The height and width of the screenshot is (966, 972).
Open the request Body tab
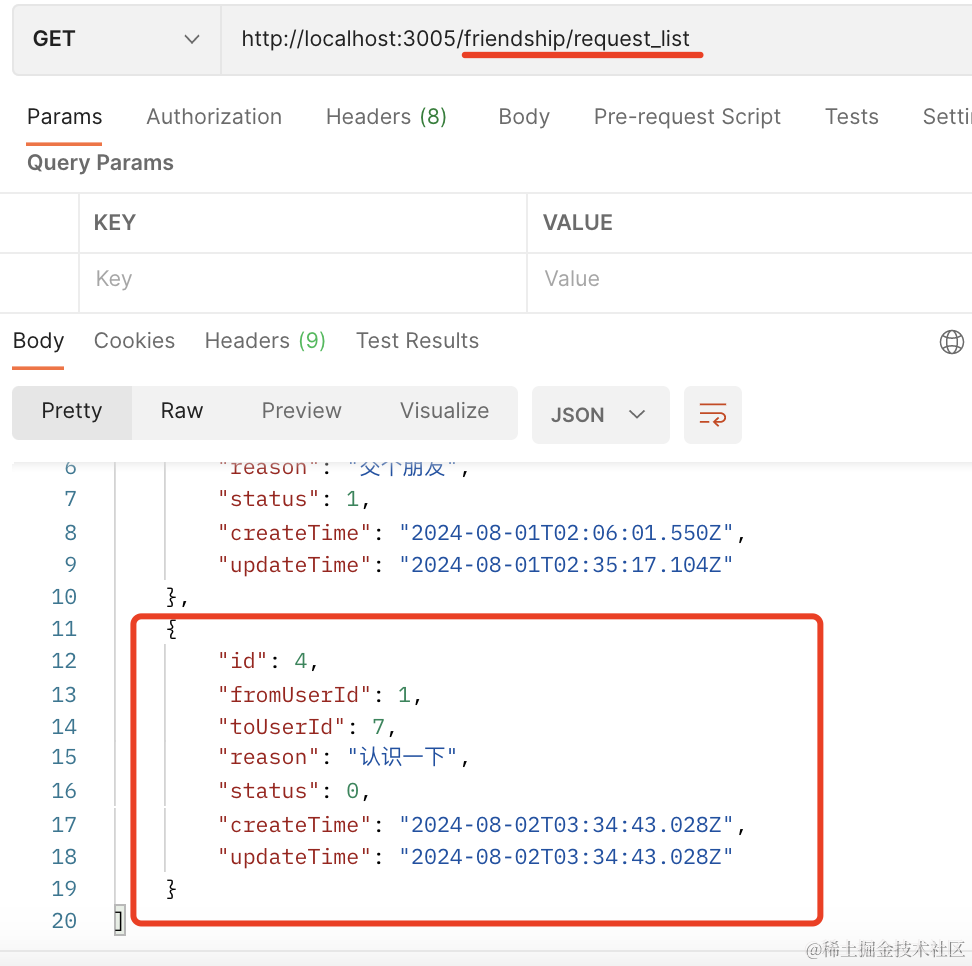[524, 117]
